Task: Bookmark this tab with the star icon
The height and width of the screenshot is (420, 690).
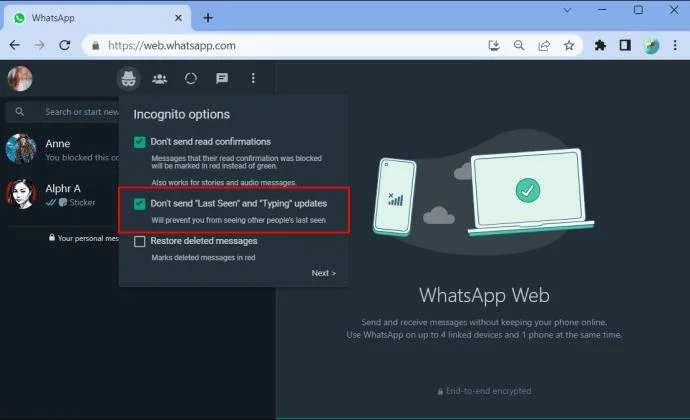Action: (x=569, y=45)
